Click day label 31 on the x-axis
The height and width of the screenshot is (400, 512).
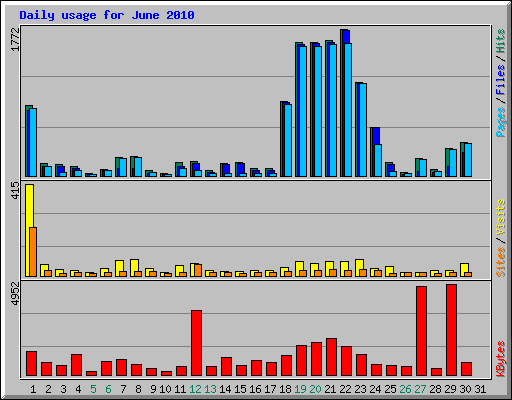(x=480, y=389)
